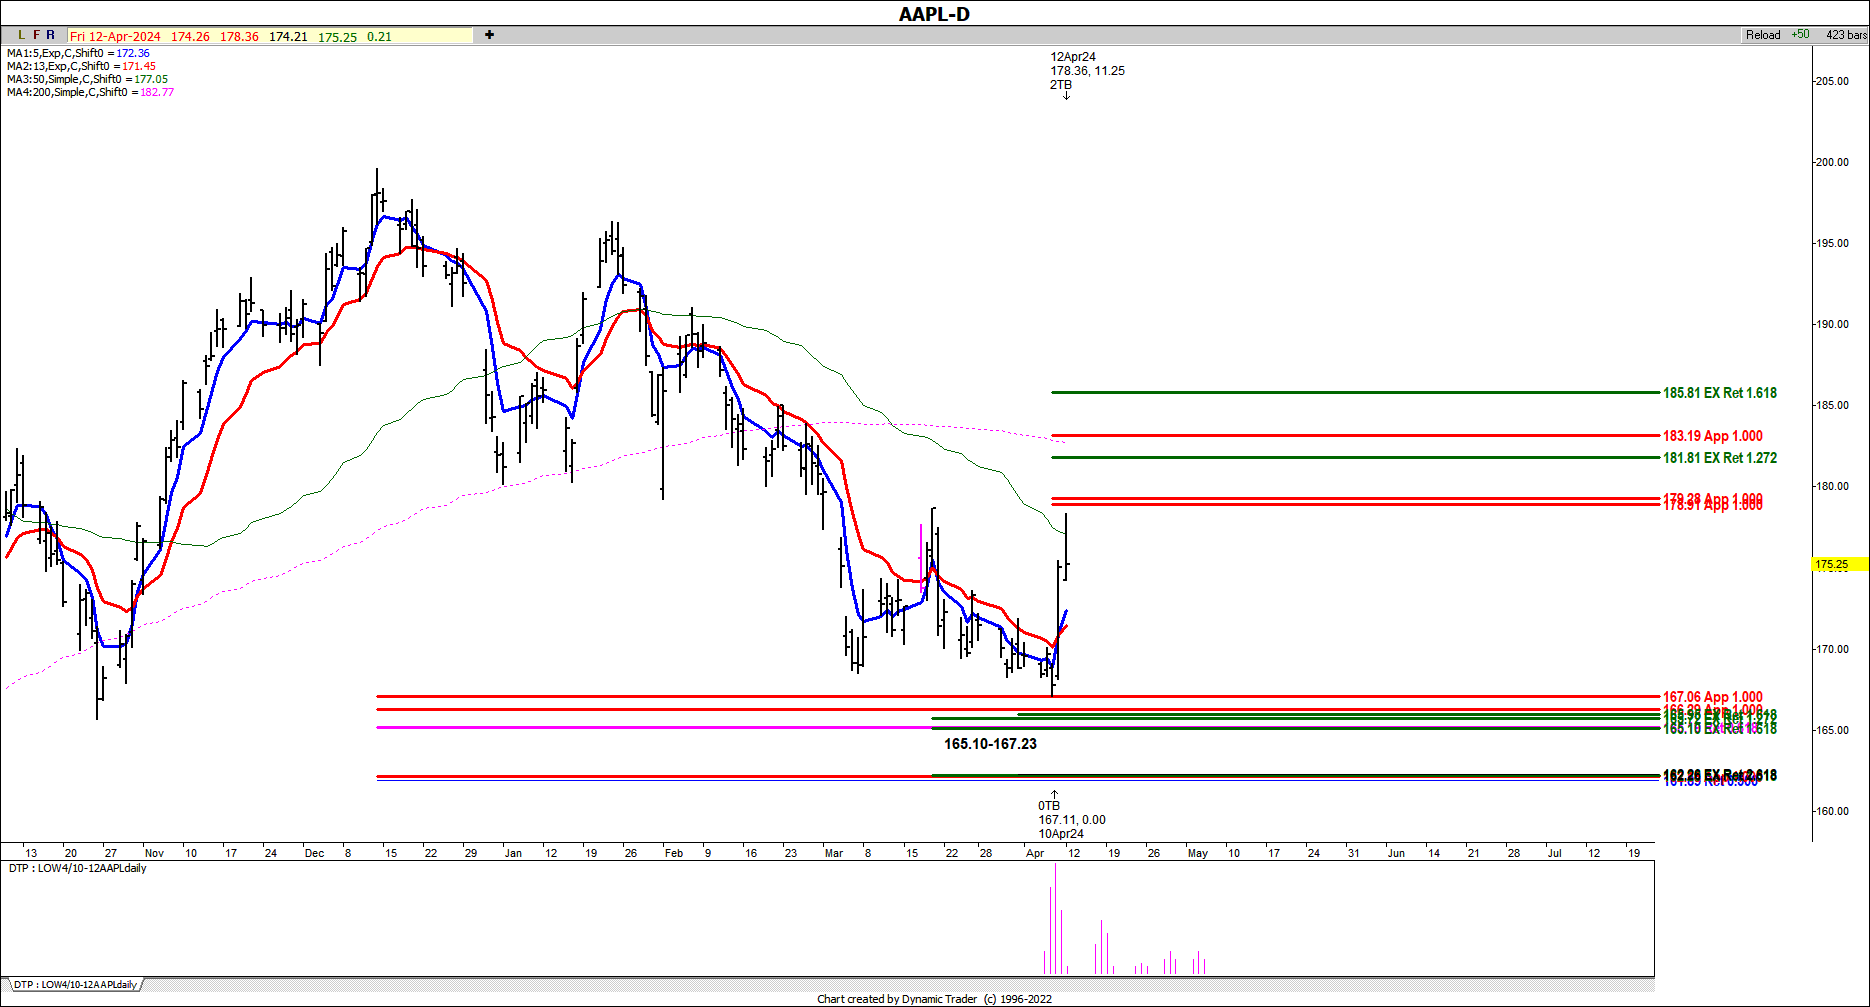The width and height of the screenshot is (1870, 1007).
Task: Click the 0.21 change value
Action: [x=379, y=36]
